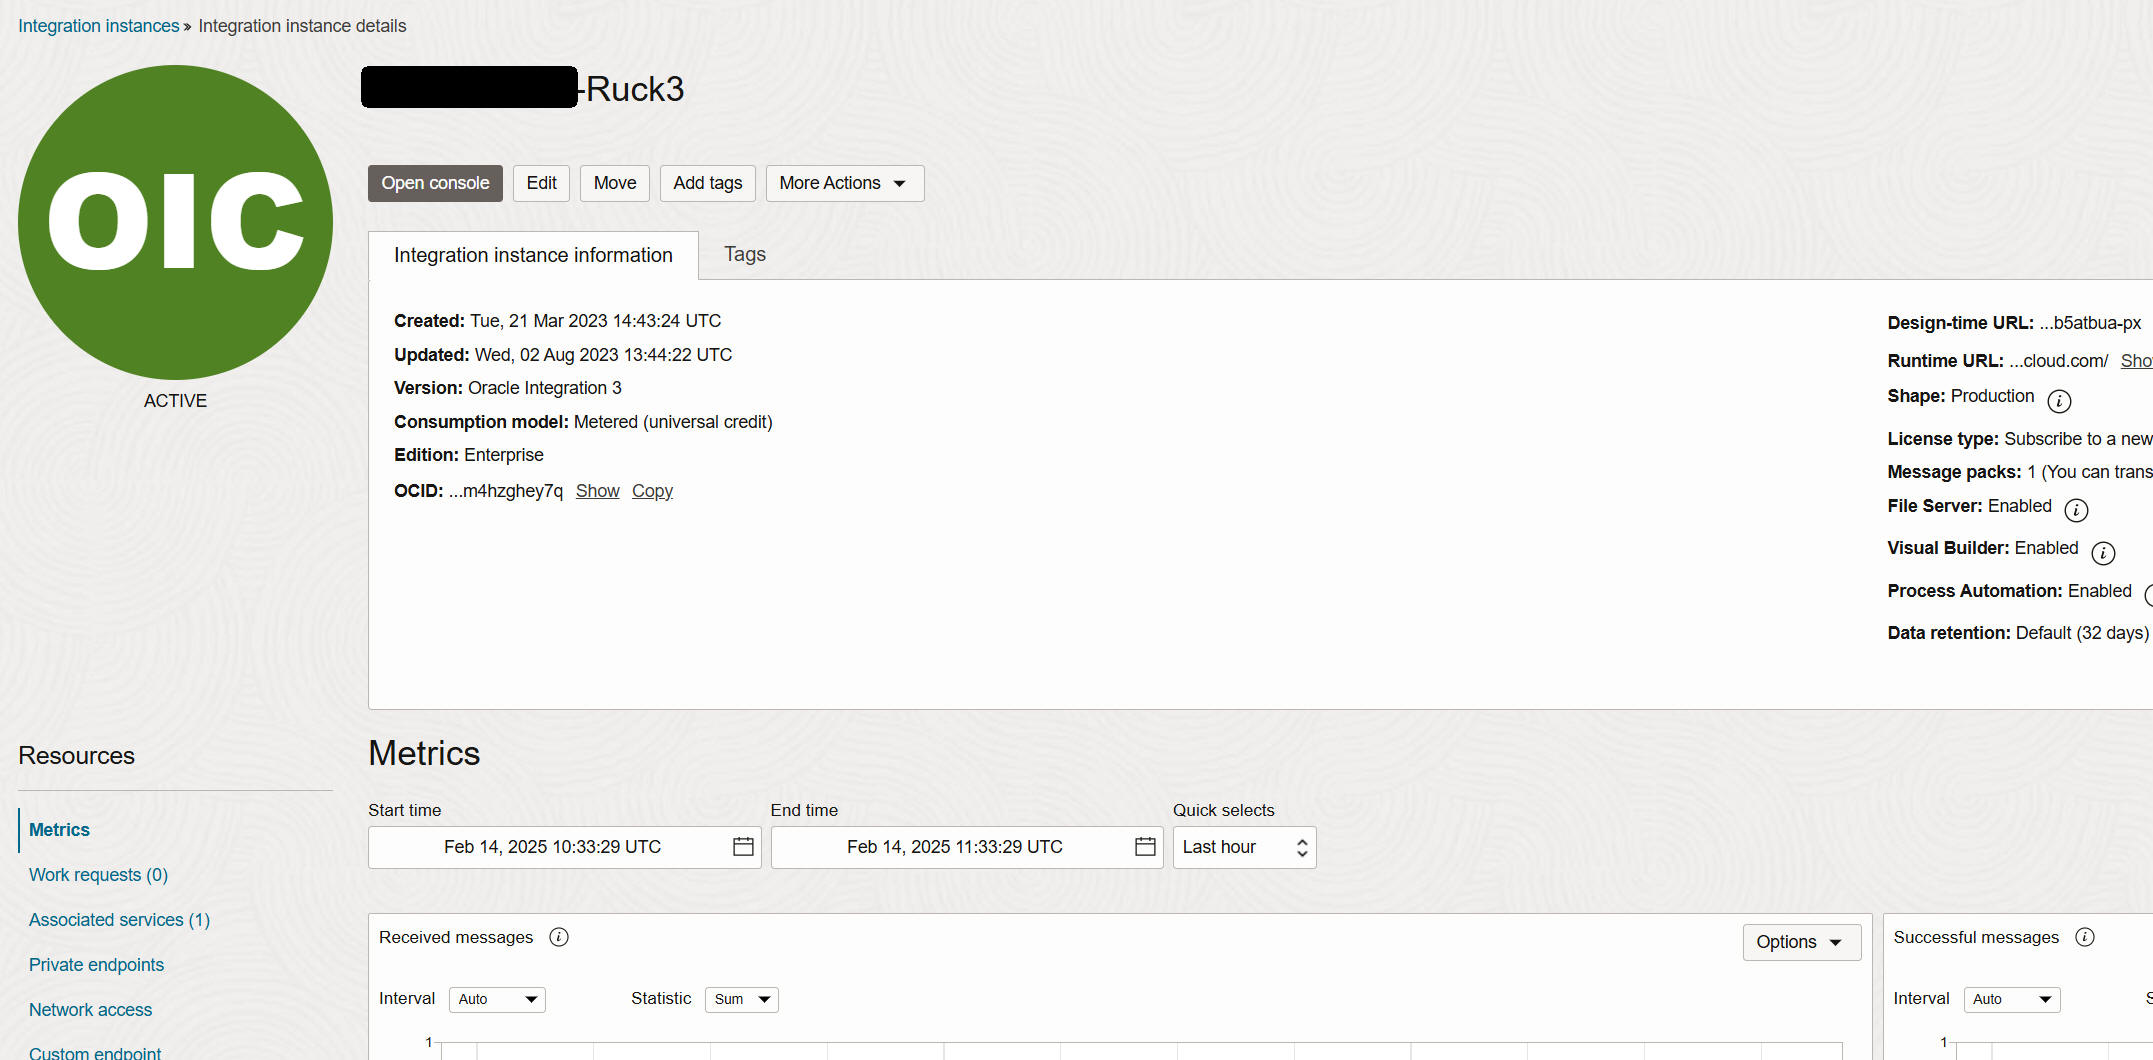The image size is (2153, 1060).
Task: Open Custom endpoint resource
Action: coord(95,1052)
